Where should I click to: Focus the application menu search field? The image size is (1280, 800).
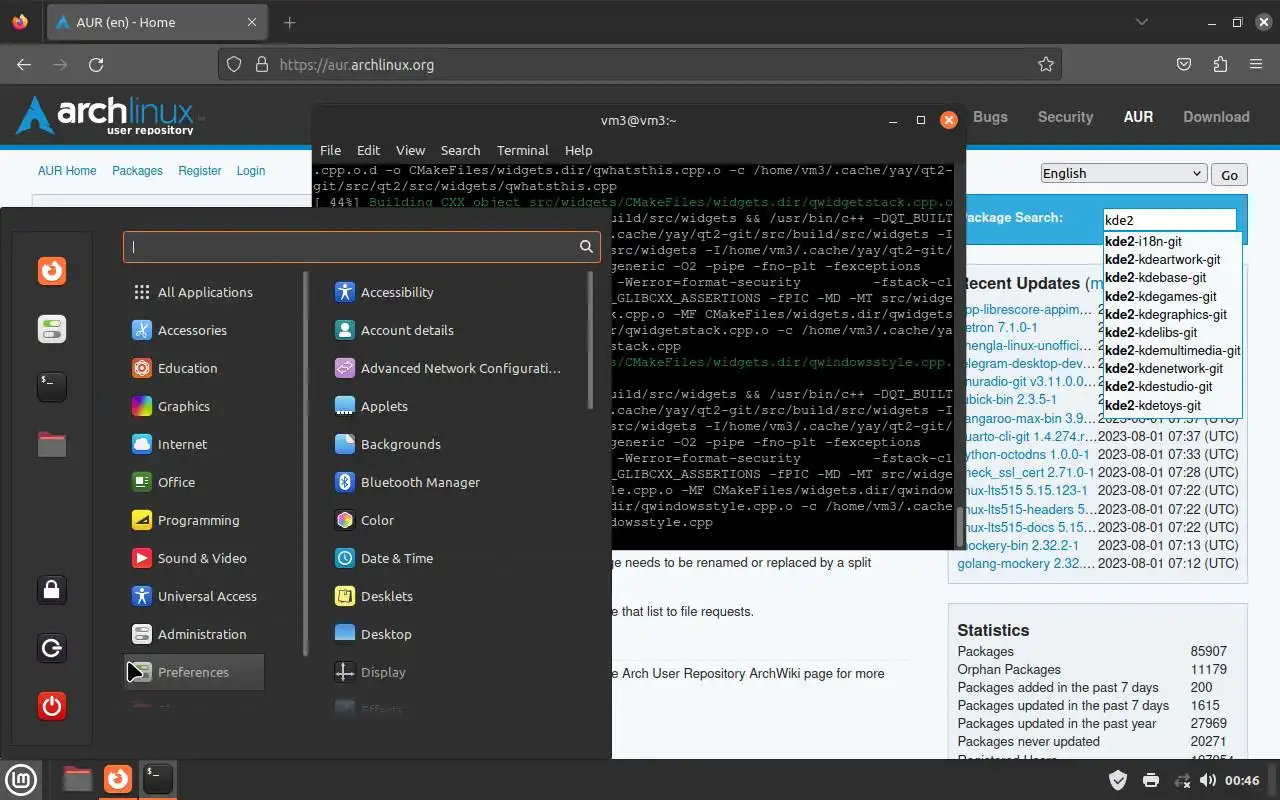362,246
